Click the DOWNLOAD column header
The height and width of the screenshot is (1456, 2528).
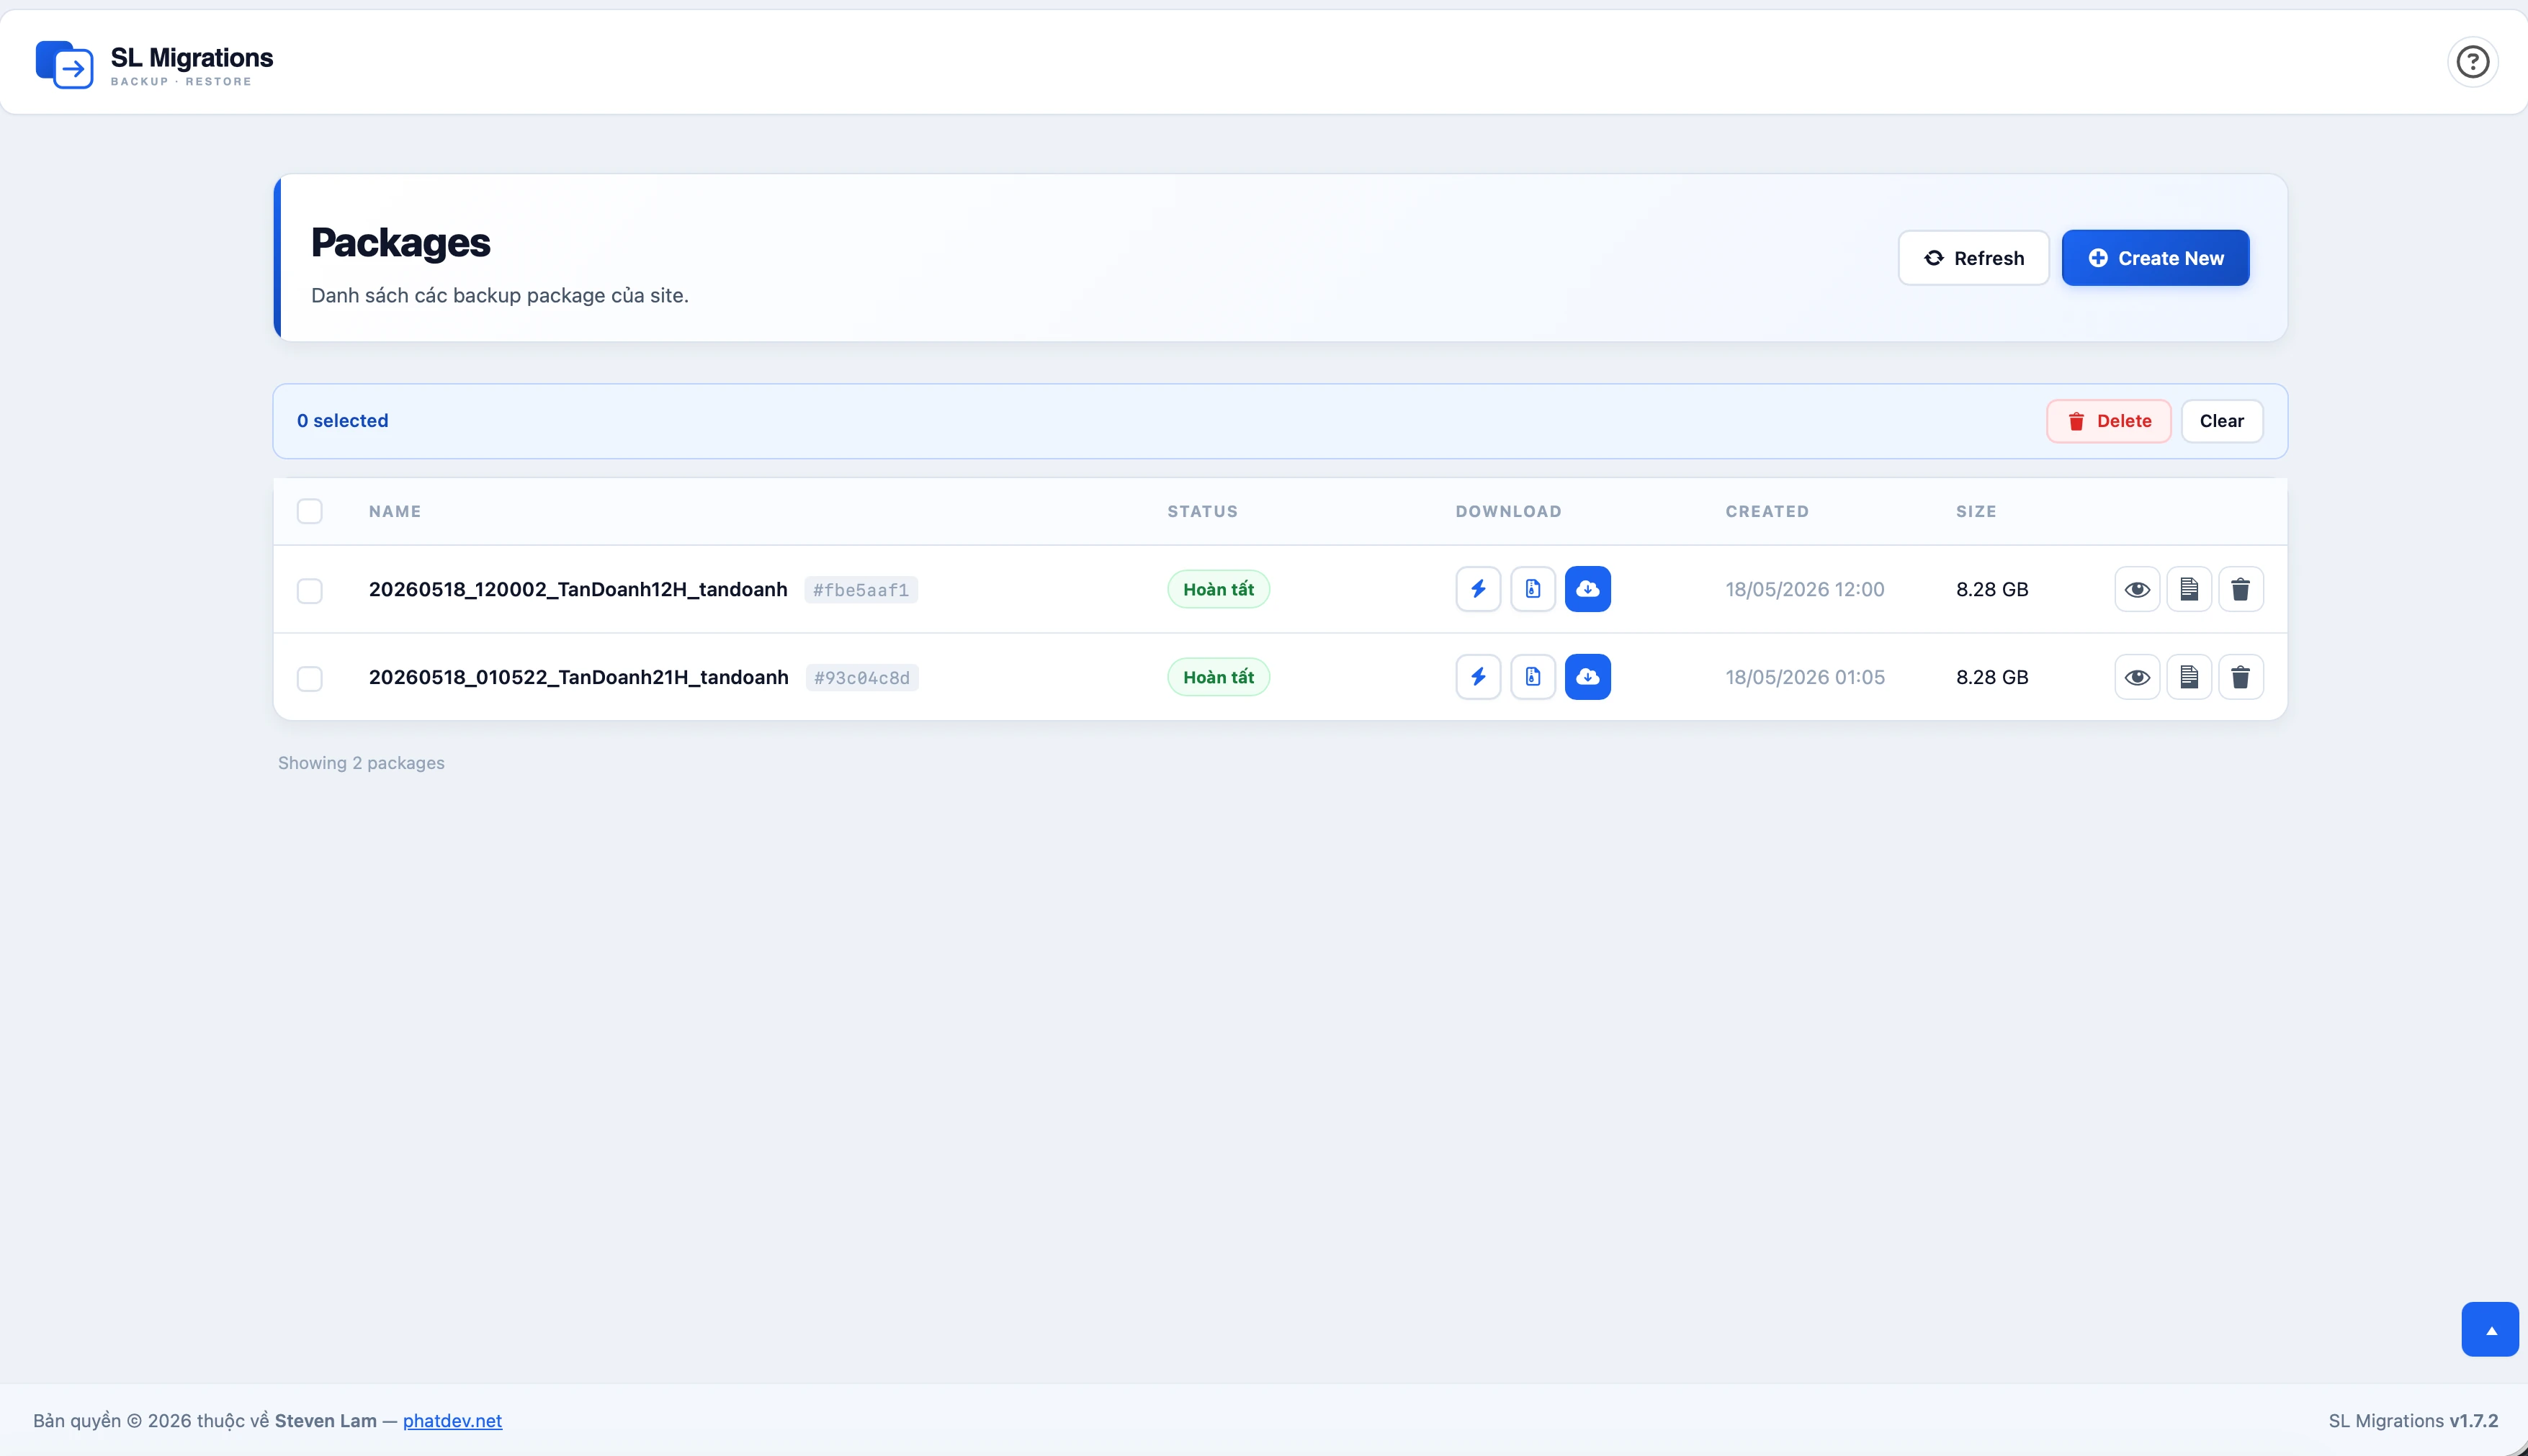point(1508,511)
